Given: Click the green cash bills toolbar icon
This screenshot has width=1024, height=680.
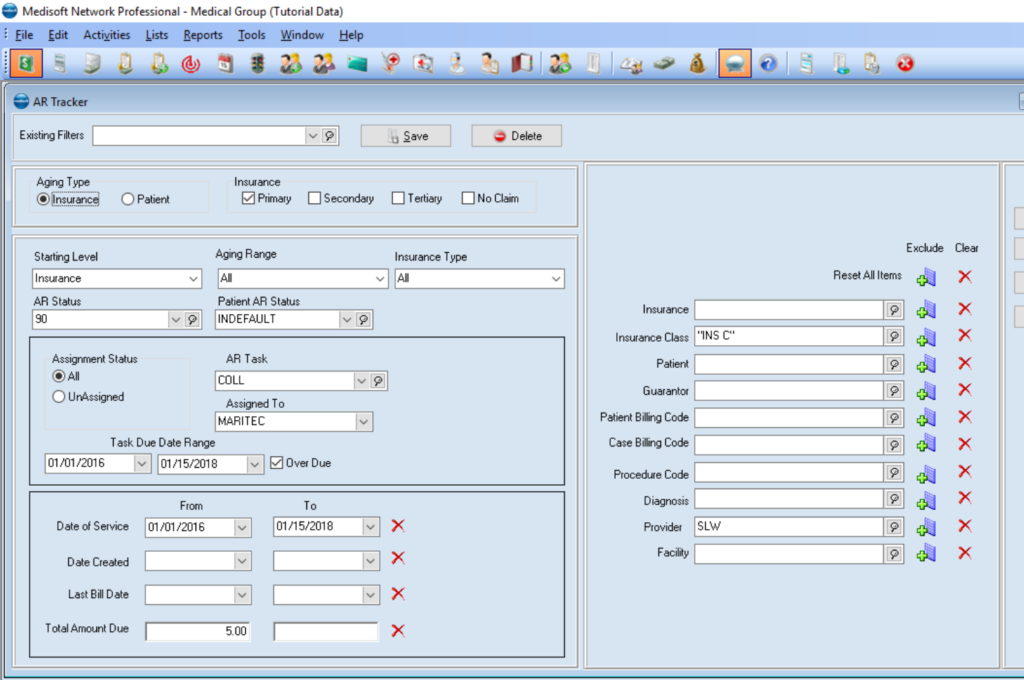Looking at the screenshot, I should (664, 64).
